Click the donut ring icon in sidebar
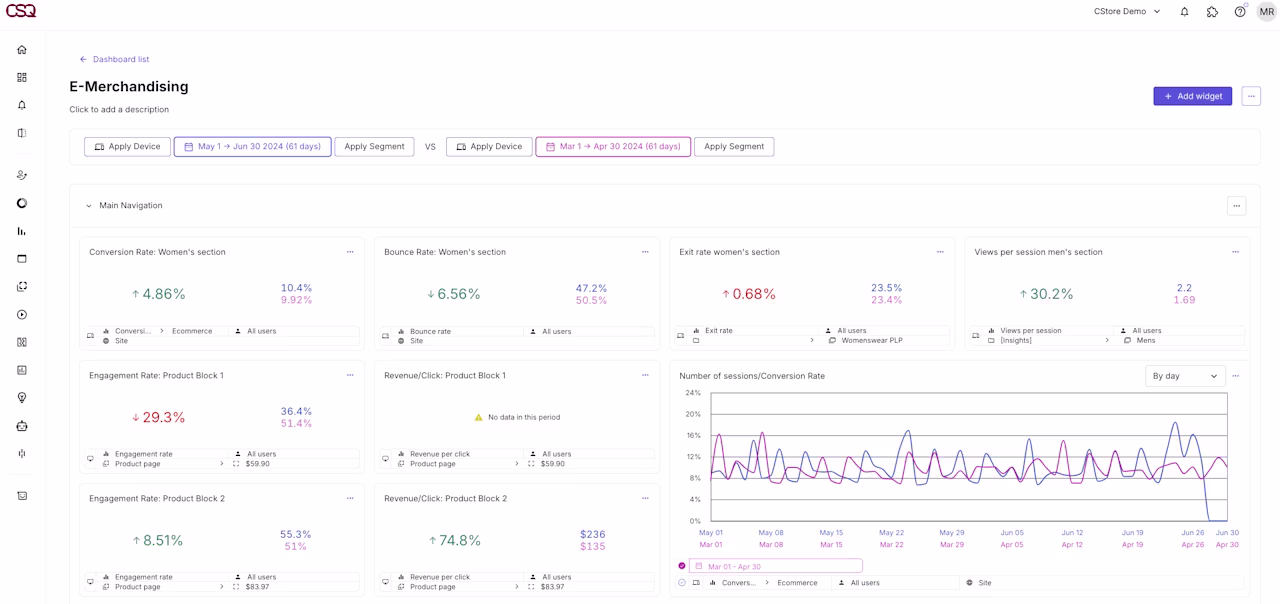This screenshot has height=604, width=1280. (x=22, y=203)
